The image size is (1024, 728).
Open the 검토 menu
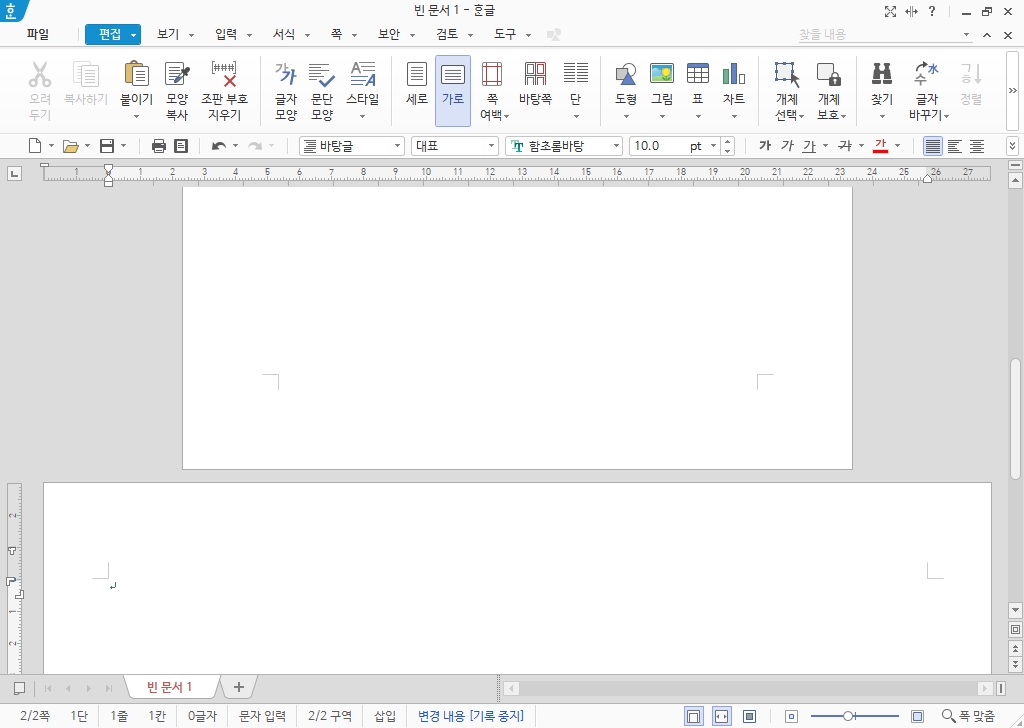point(447,34)
